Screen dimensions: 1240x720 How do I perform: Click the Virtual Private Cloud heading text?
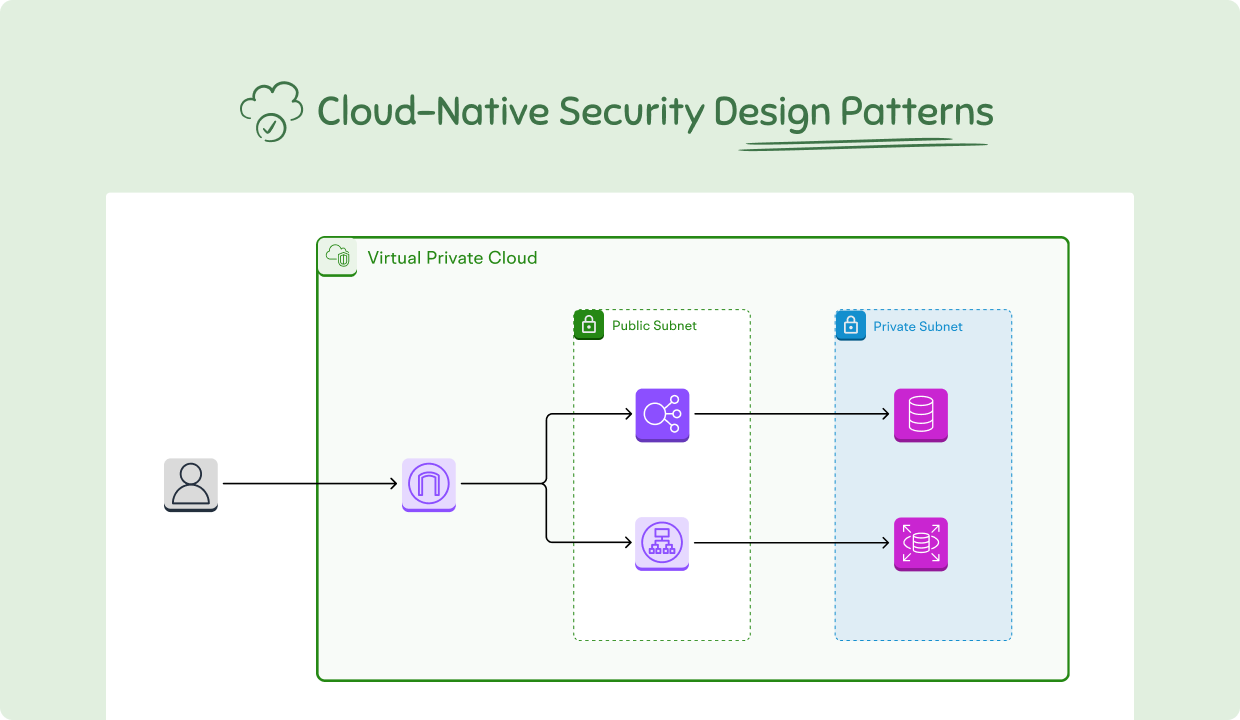click(452, 257)
